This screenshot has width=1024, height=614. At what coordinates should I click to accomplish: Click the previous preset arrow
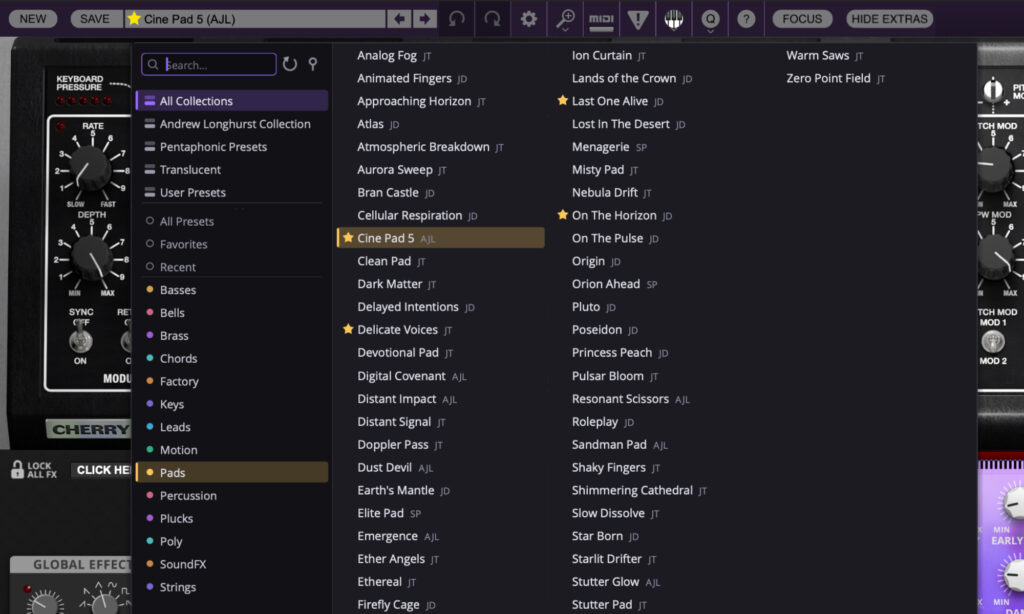click(399, 19)
